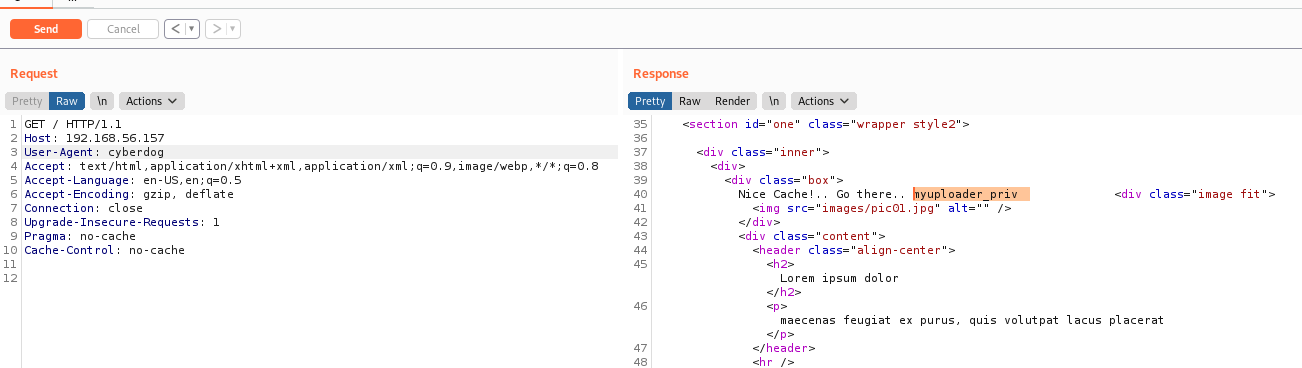The image size is (1302, 368).
Task: Click the header class="align-center" line
Action: click(854, 250)
